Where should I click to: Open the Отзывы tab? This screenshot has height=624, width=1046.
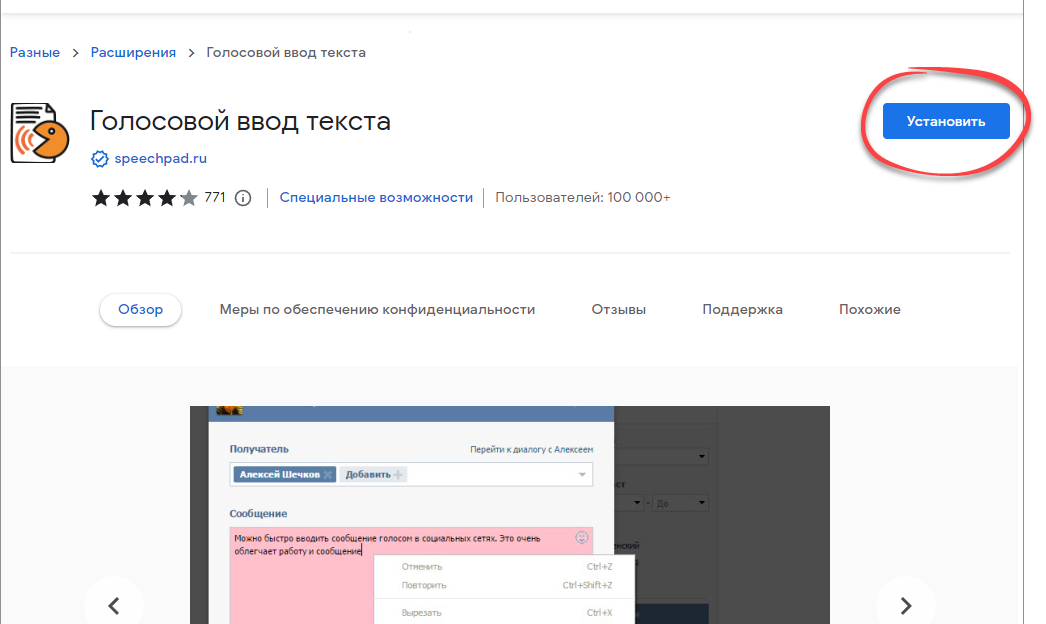coord(618,310)
